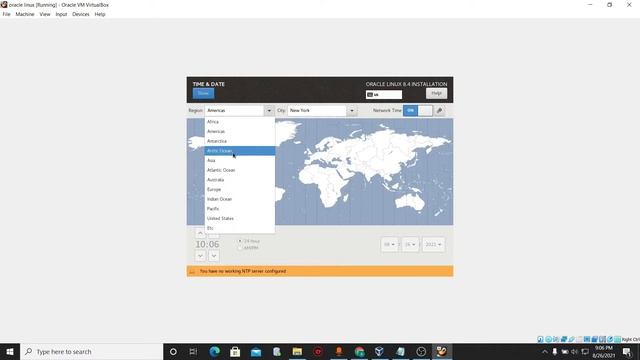Choose Indian Ocean in the Region list
Screen dimensions: 640x360
tap(240, 199)
